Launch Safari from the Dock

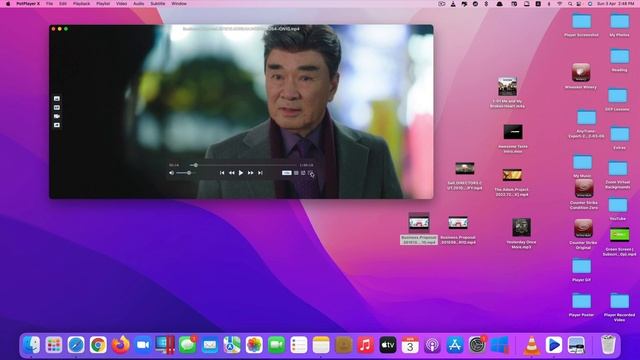pyautogui.click(x=76, y=345)
